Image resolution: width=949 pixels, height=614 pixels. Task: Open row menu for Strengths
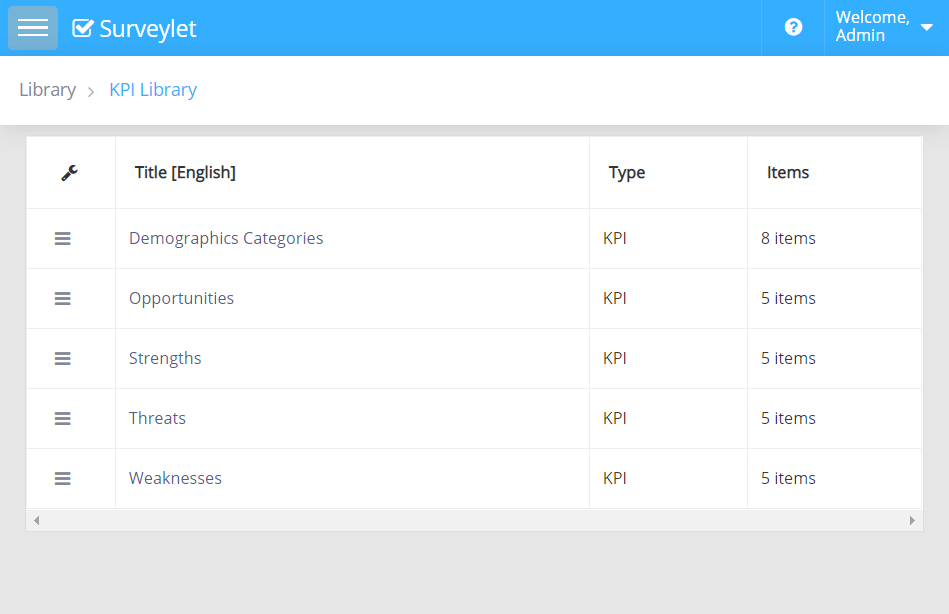[x=62, y=359]
